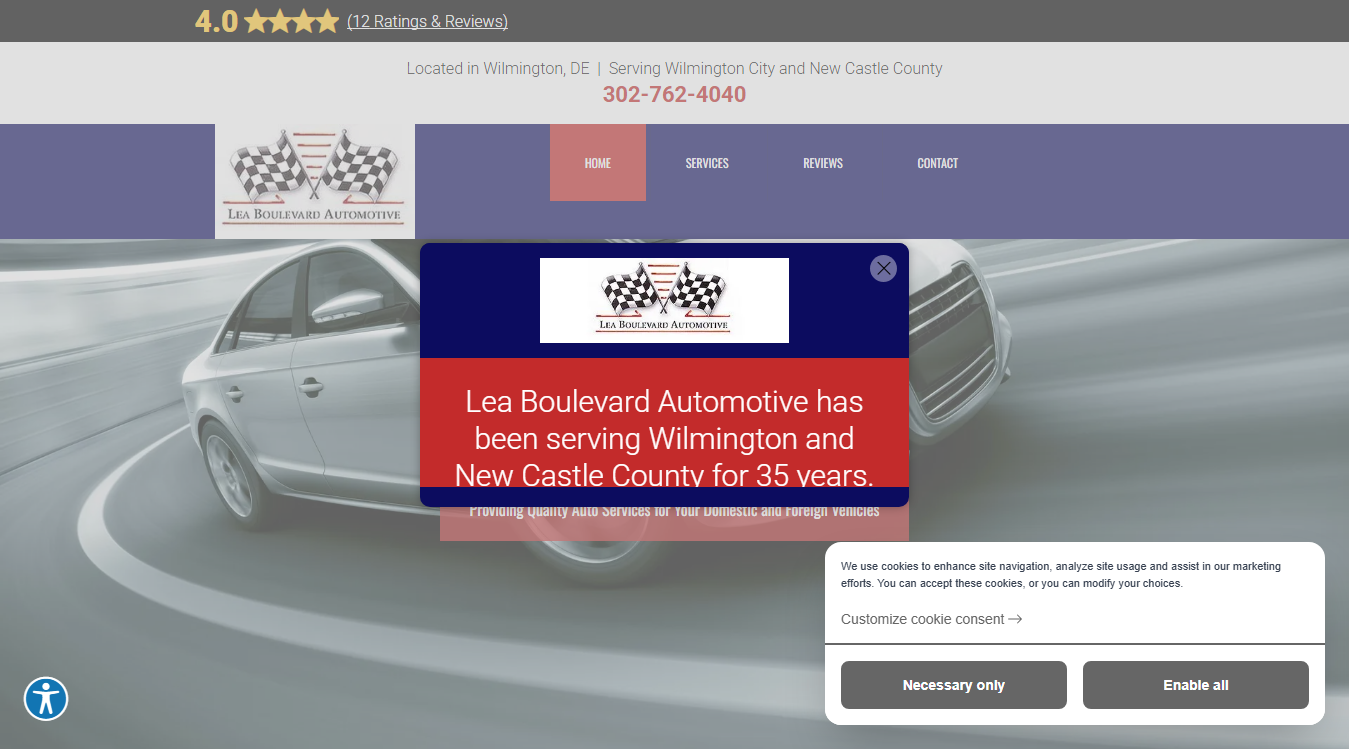The image size is (1349, 749).
Task: Click 'Serving Wilmington City and New Castle County'
Action: tap(776, 69)
